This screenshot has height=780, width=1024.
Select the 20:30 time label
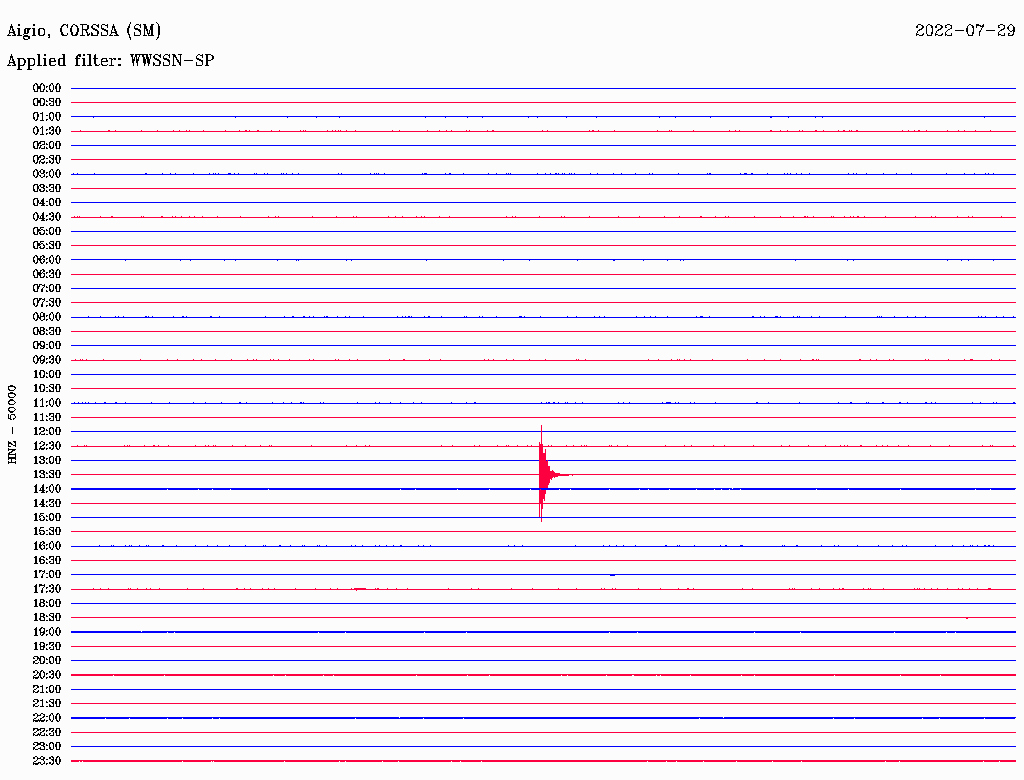pyautogui.click(x=47, y=675)
